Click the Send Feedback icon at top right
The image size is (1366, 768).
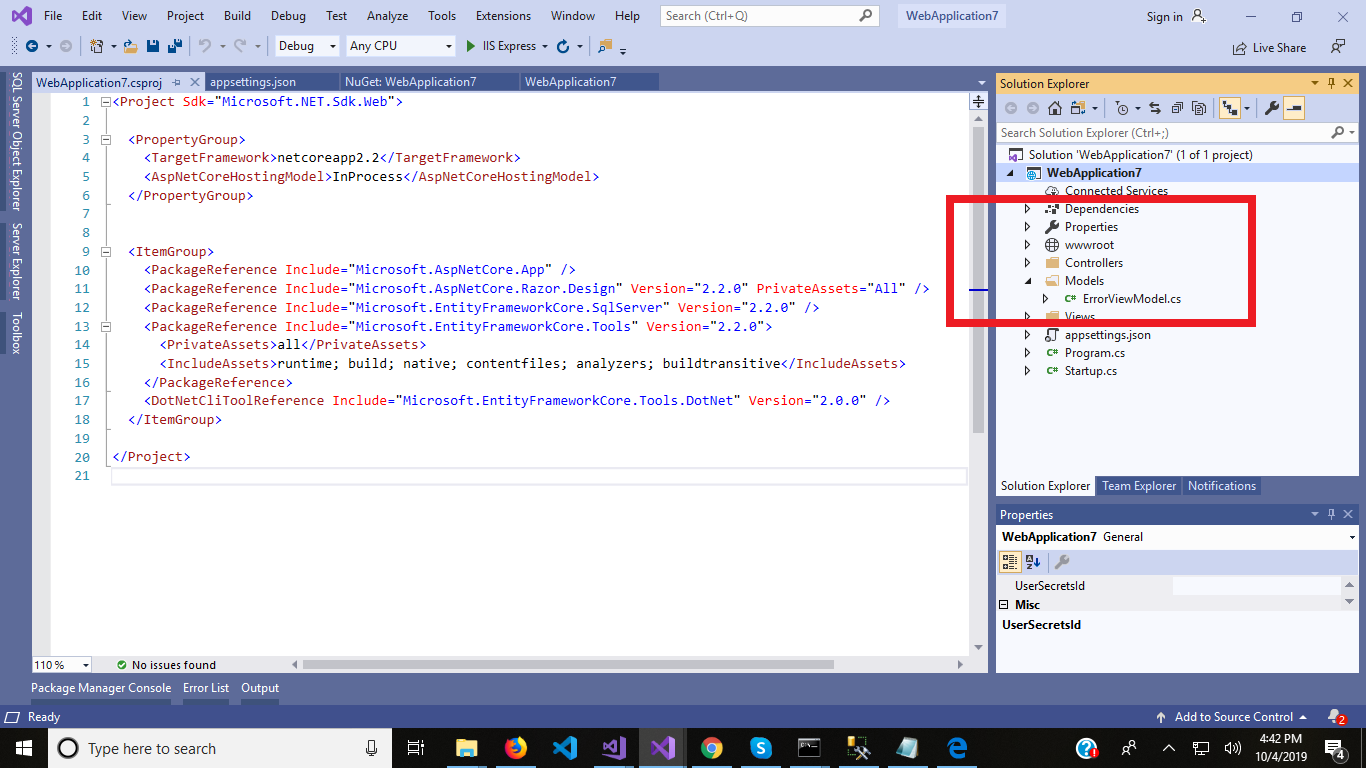click(x=1338, y=46)
